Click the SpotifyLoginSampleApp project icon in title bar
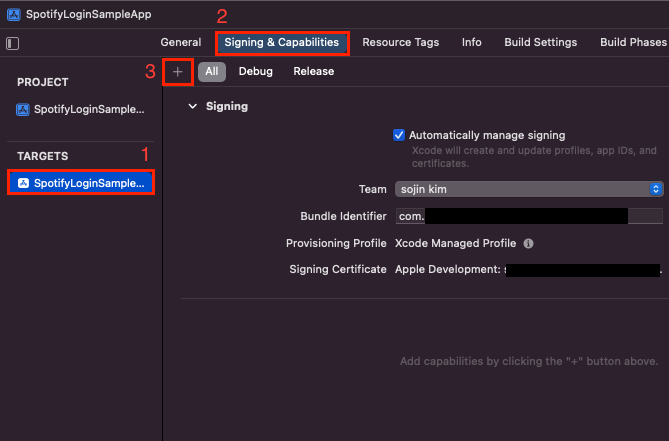This screenshot has width=669, height=441. [14, 15]
